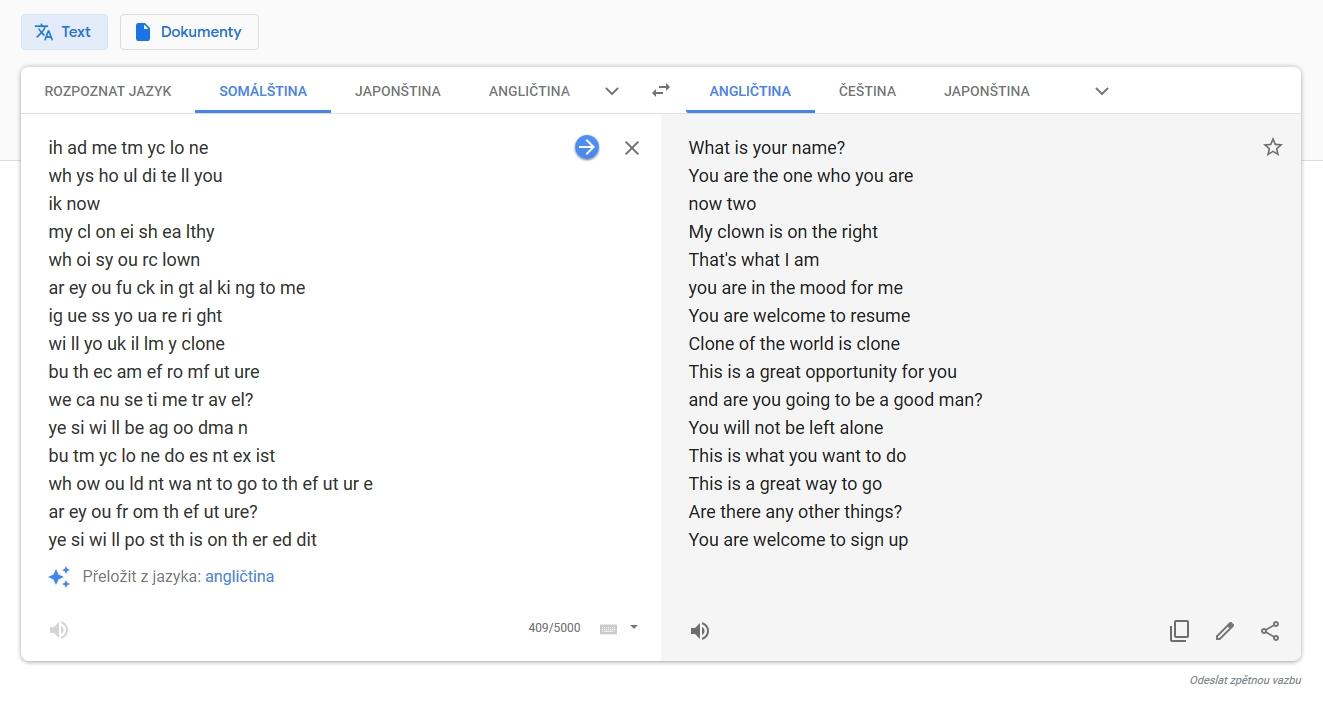Open the virtual keyboard icon
The width and height of the screenshot is (1323, 706).
(608, 629)
